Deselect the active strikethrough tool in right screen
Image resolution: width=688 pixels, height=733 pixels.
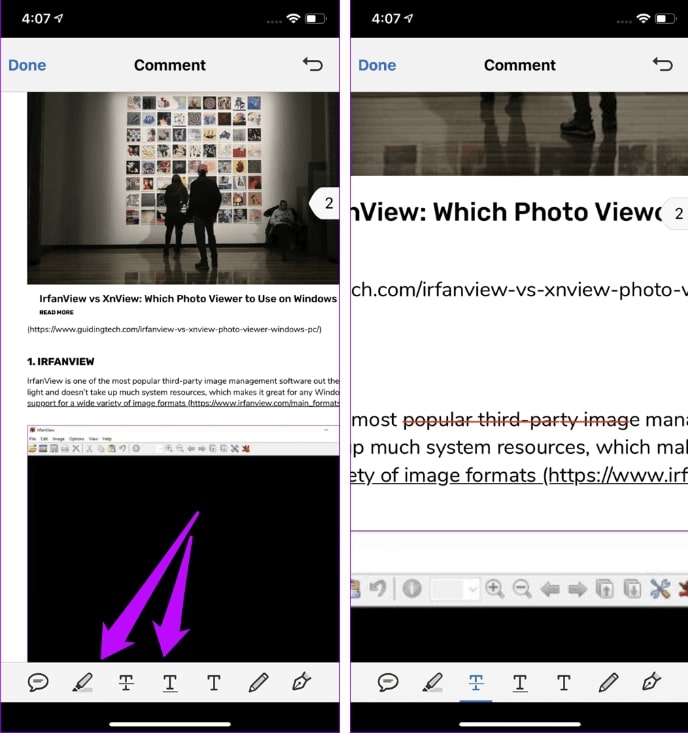476,683
